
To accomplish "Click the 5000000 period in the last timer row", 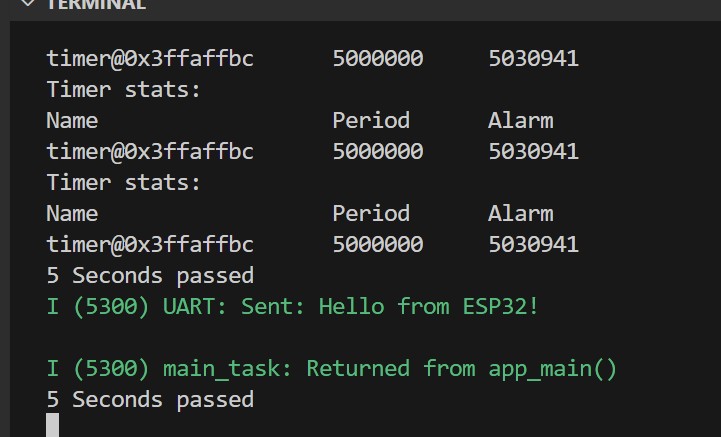I will (x=377, y=244).
